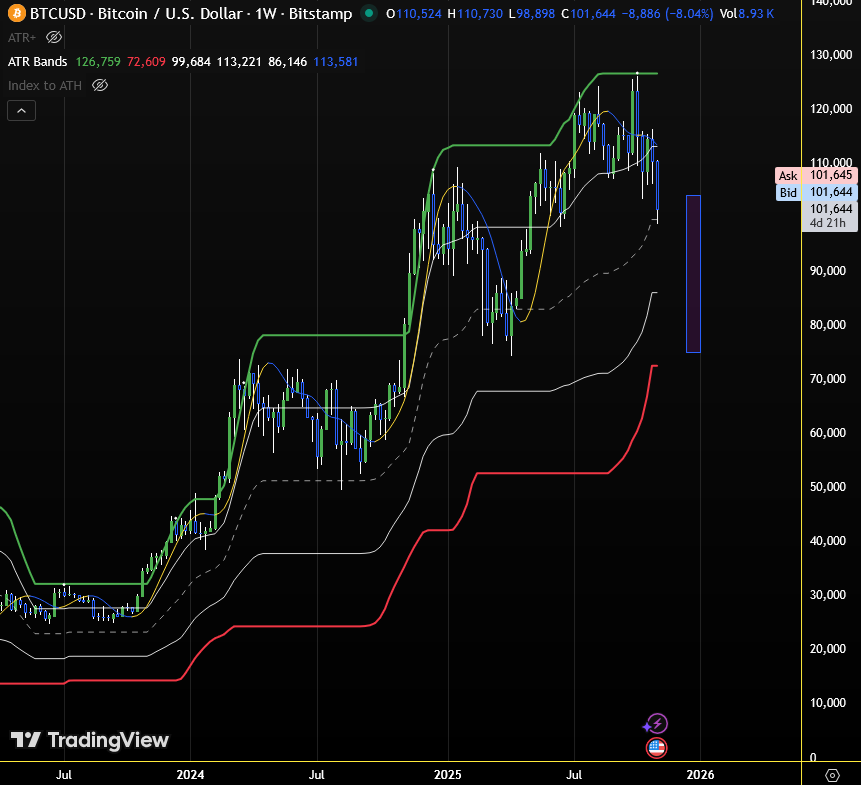Click the 50,000 price axis label
This screenshot has height=785, width=861.
pyautogui.click(x=828, y=486)
